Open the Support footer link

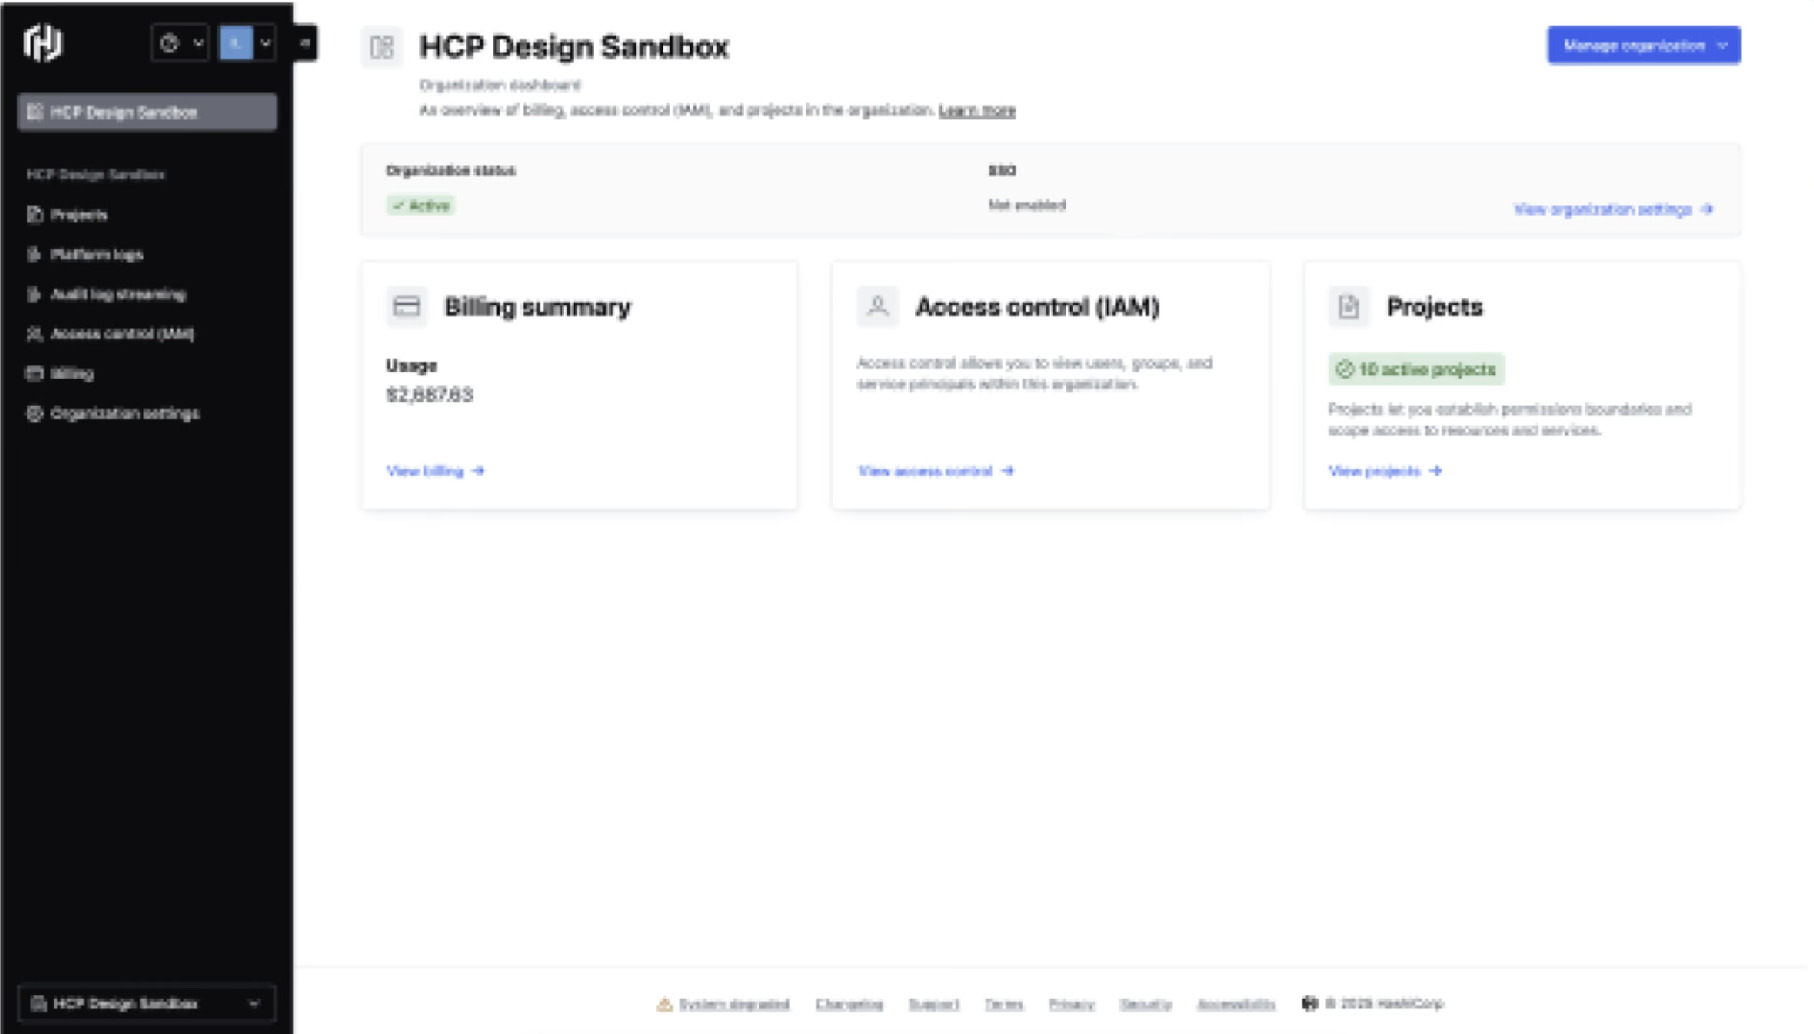[x=934, y=1004]
